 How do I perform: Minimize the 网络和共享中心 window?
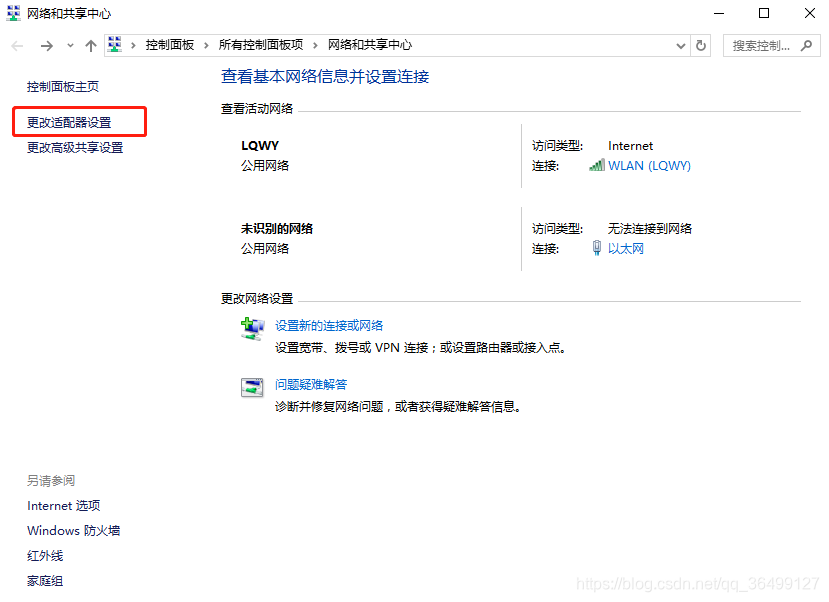[x=719, y=13]
